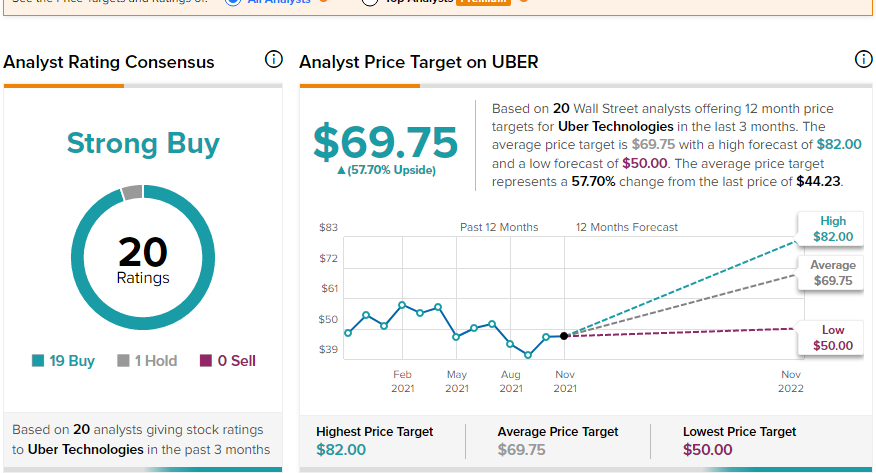876x473 pixels.
Task: Click the Low $50.00 forecast label
Action: pos(832,338)
